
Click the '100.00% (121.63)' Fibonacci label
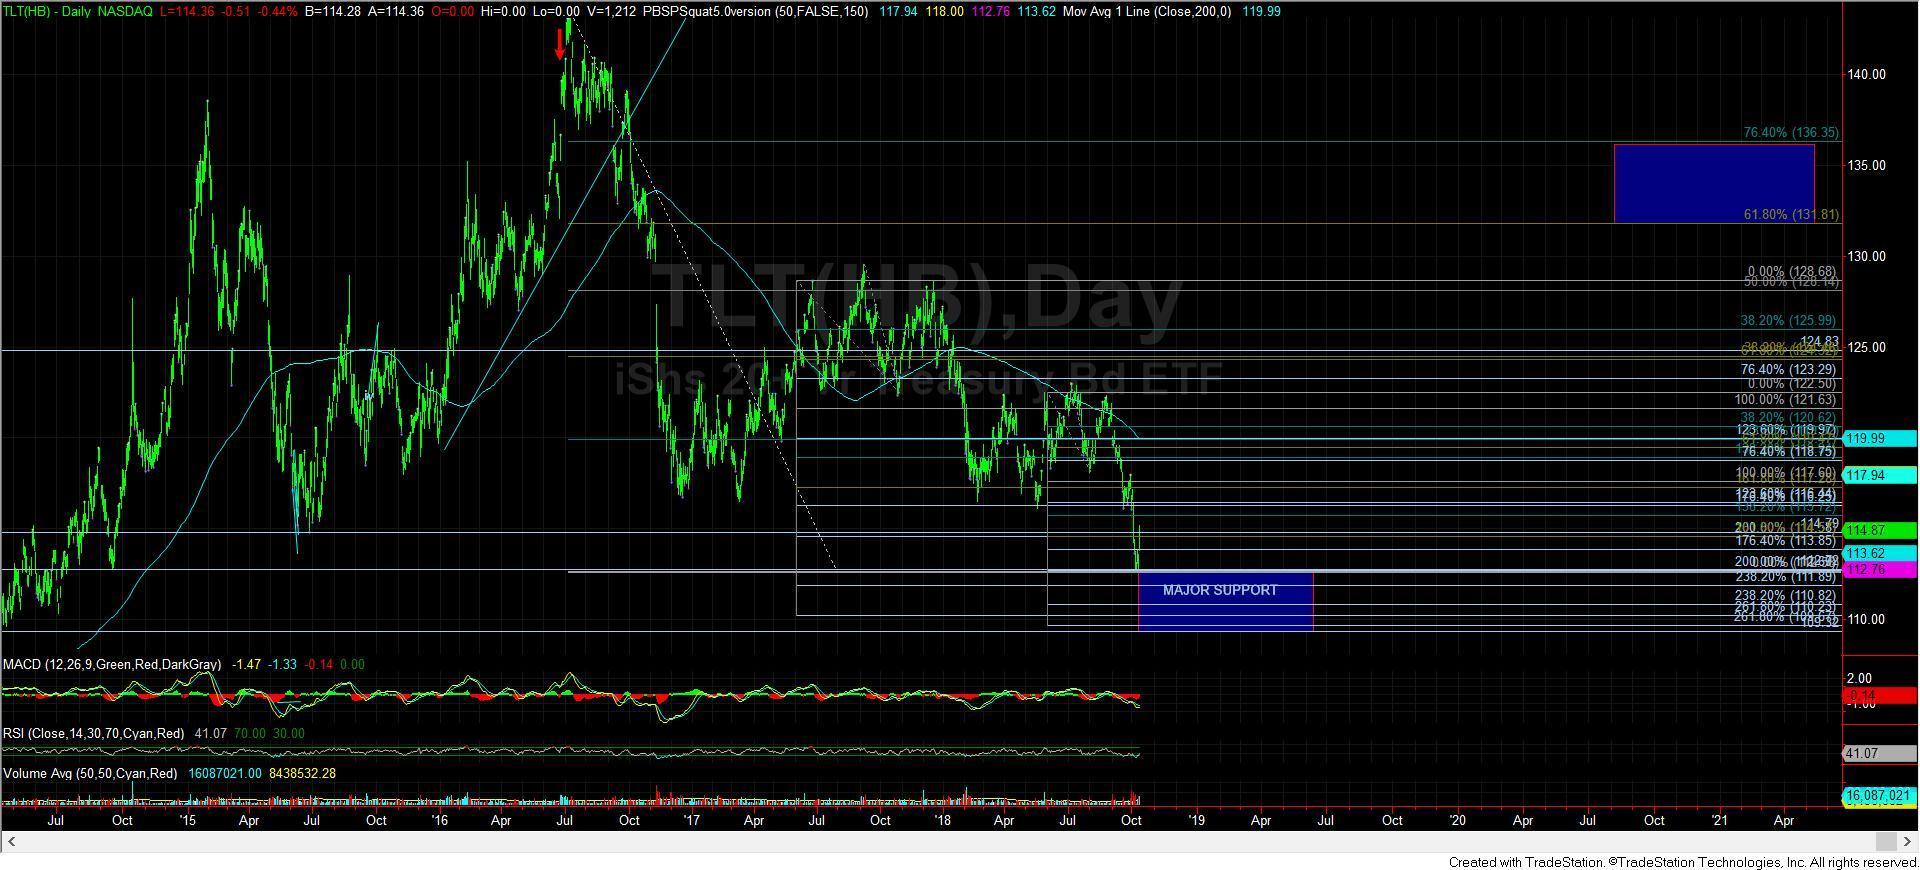pyautogui.click(x=1785, y=400)
